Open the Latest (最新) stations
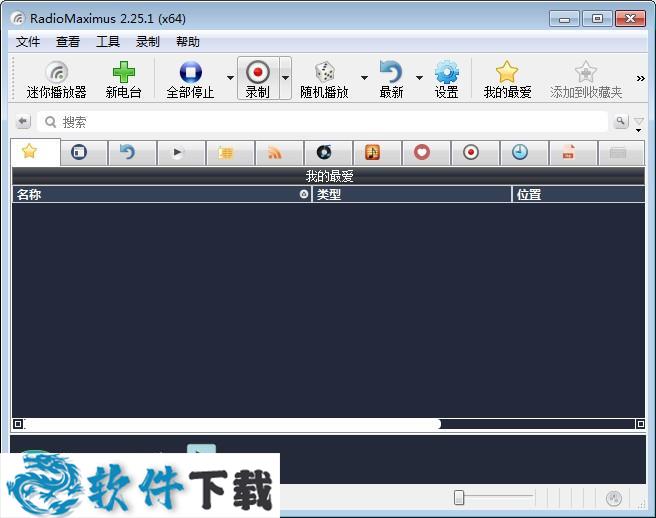Image resolution: width=656 pixels, height=518 pixels. click(391, 79)
